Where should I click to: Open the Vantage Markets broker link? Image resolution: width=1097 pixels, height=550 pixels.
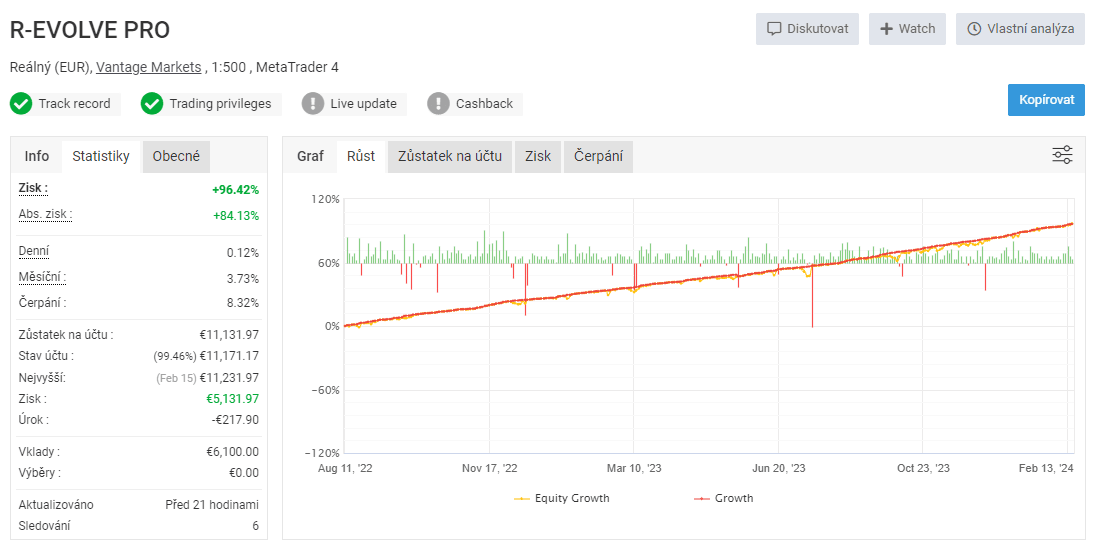pos(148,67)
